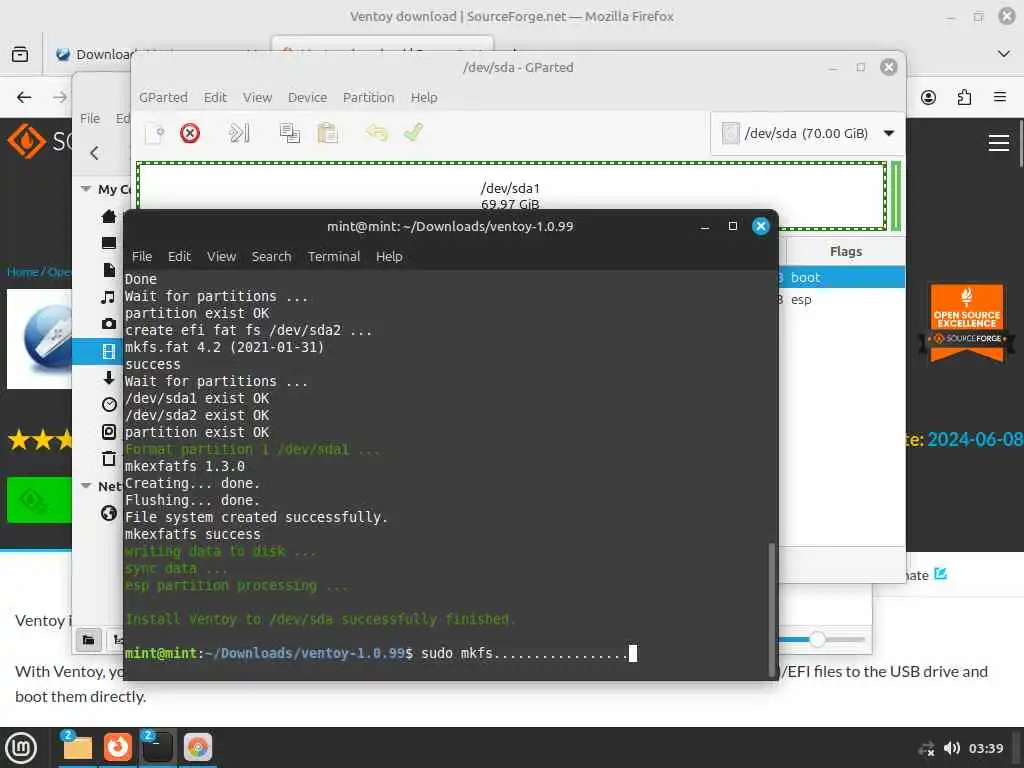Select the row with boot flag
The height and width of the screenshot is (768, 1024).
pos(842,278)
